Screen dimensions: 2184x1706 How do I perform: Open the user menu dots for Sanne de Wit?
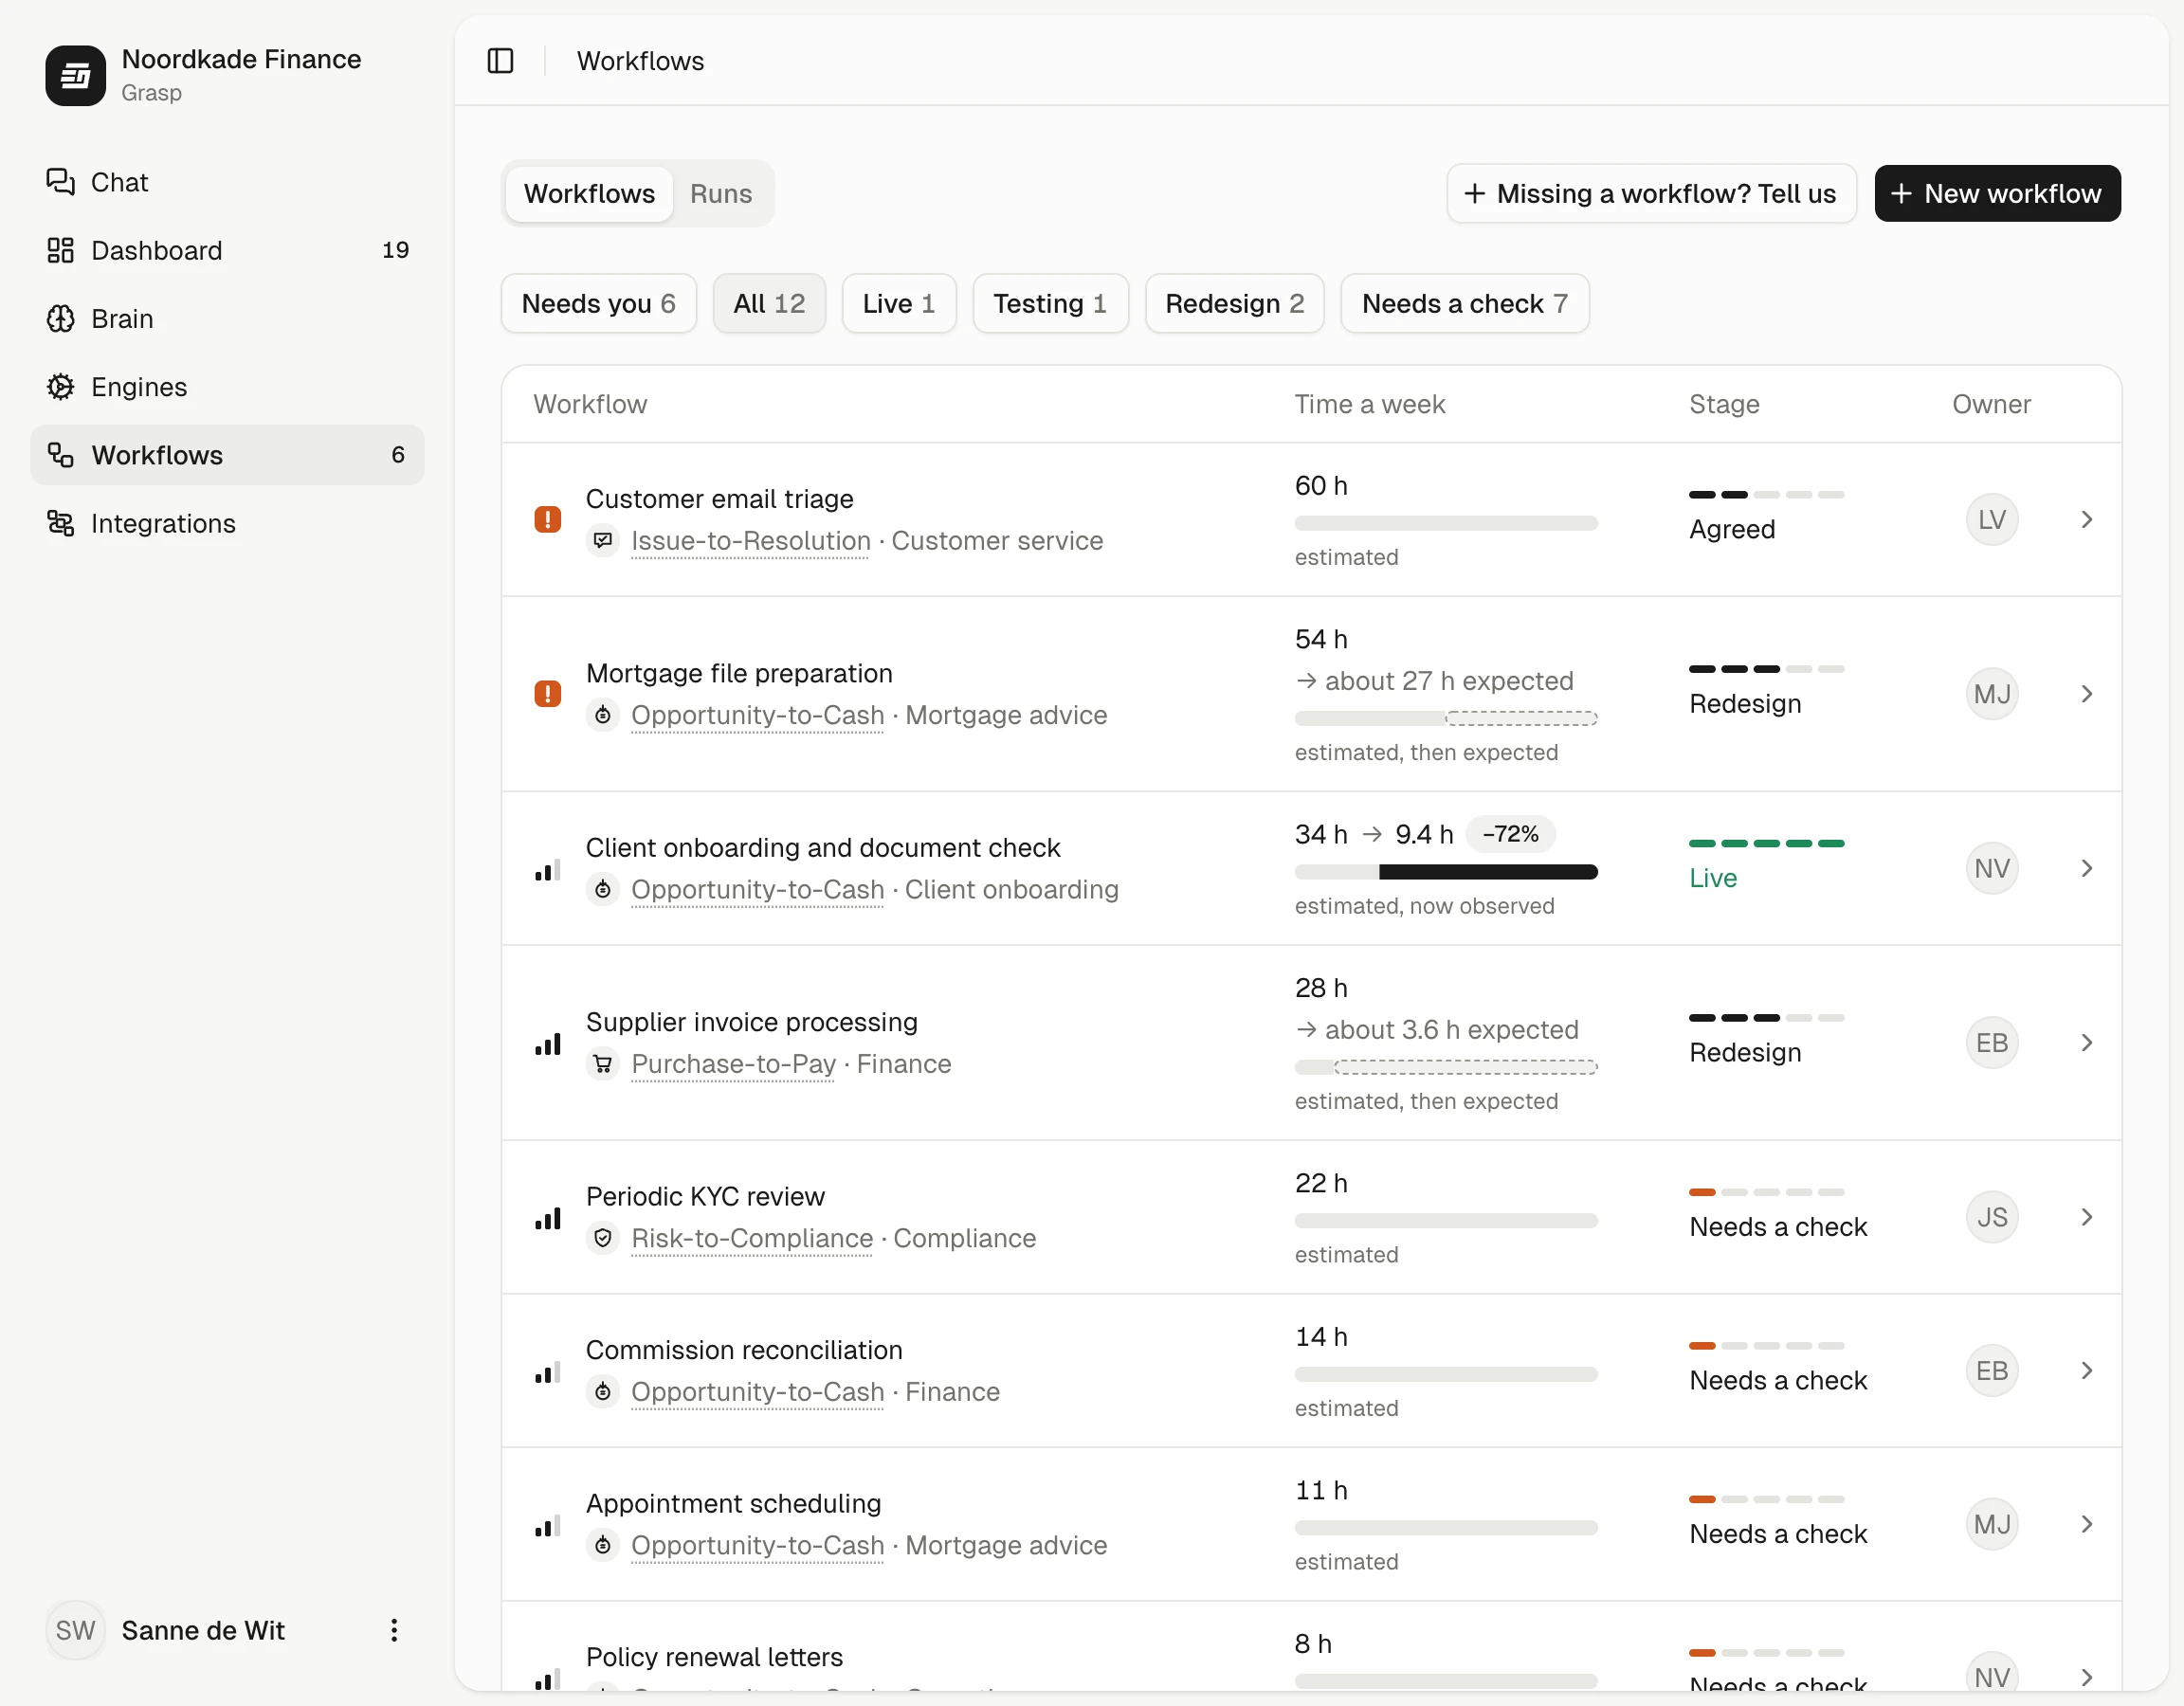[x=394, y=1630]
